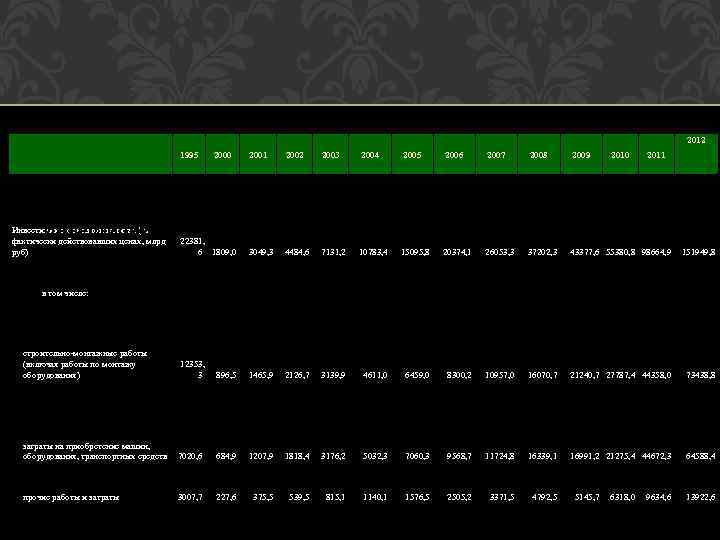Click the cell with value 5145,7
Screen dimensions: 720x540
(586, 497)
